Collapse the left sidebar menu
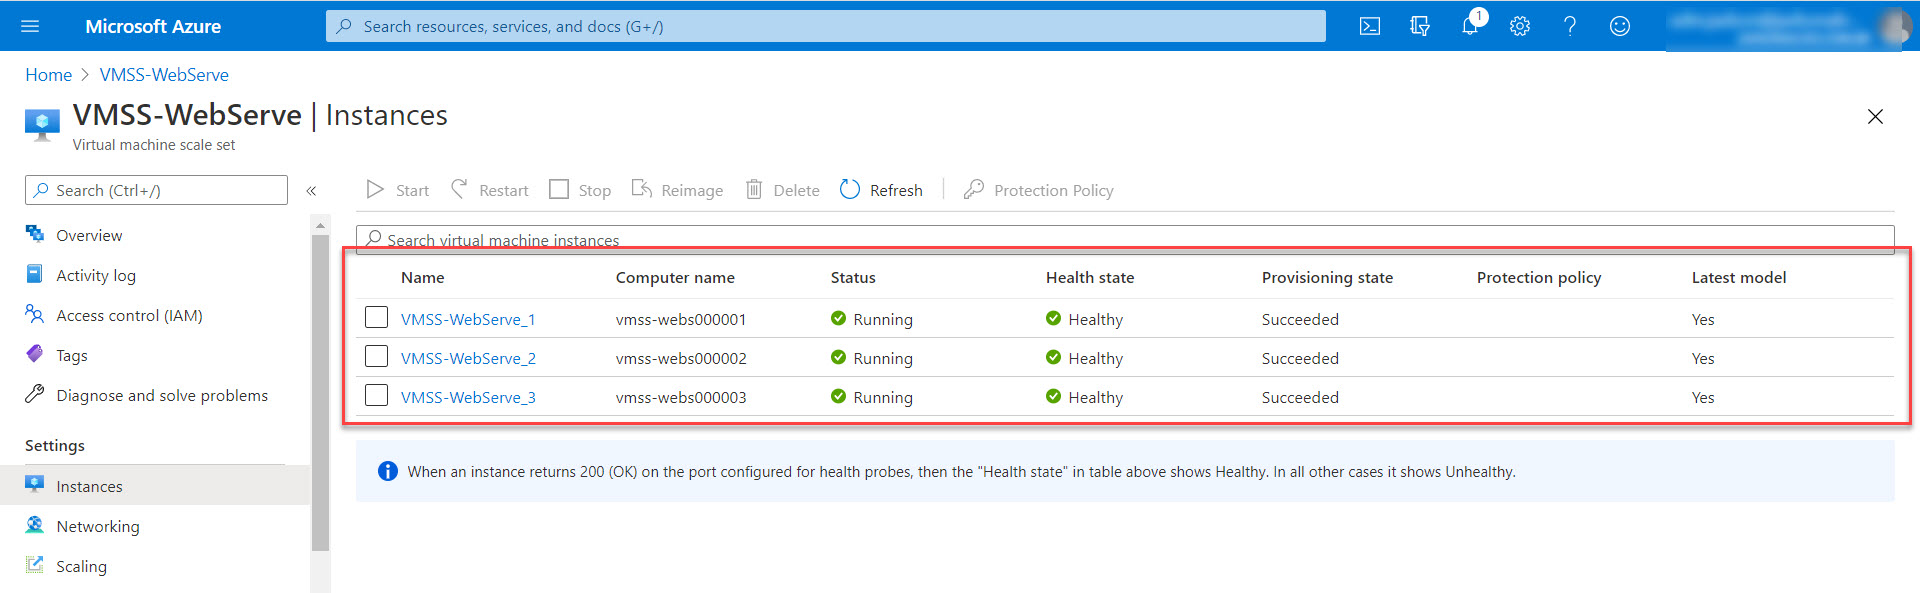1920x593 pixels. [x=311, y=190]
